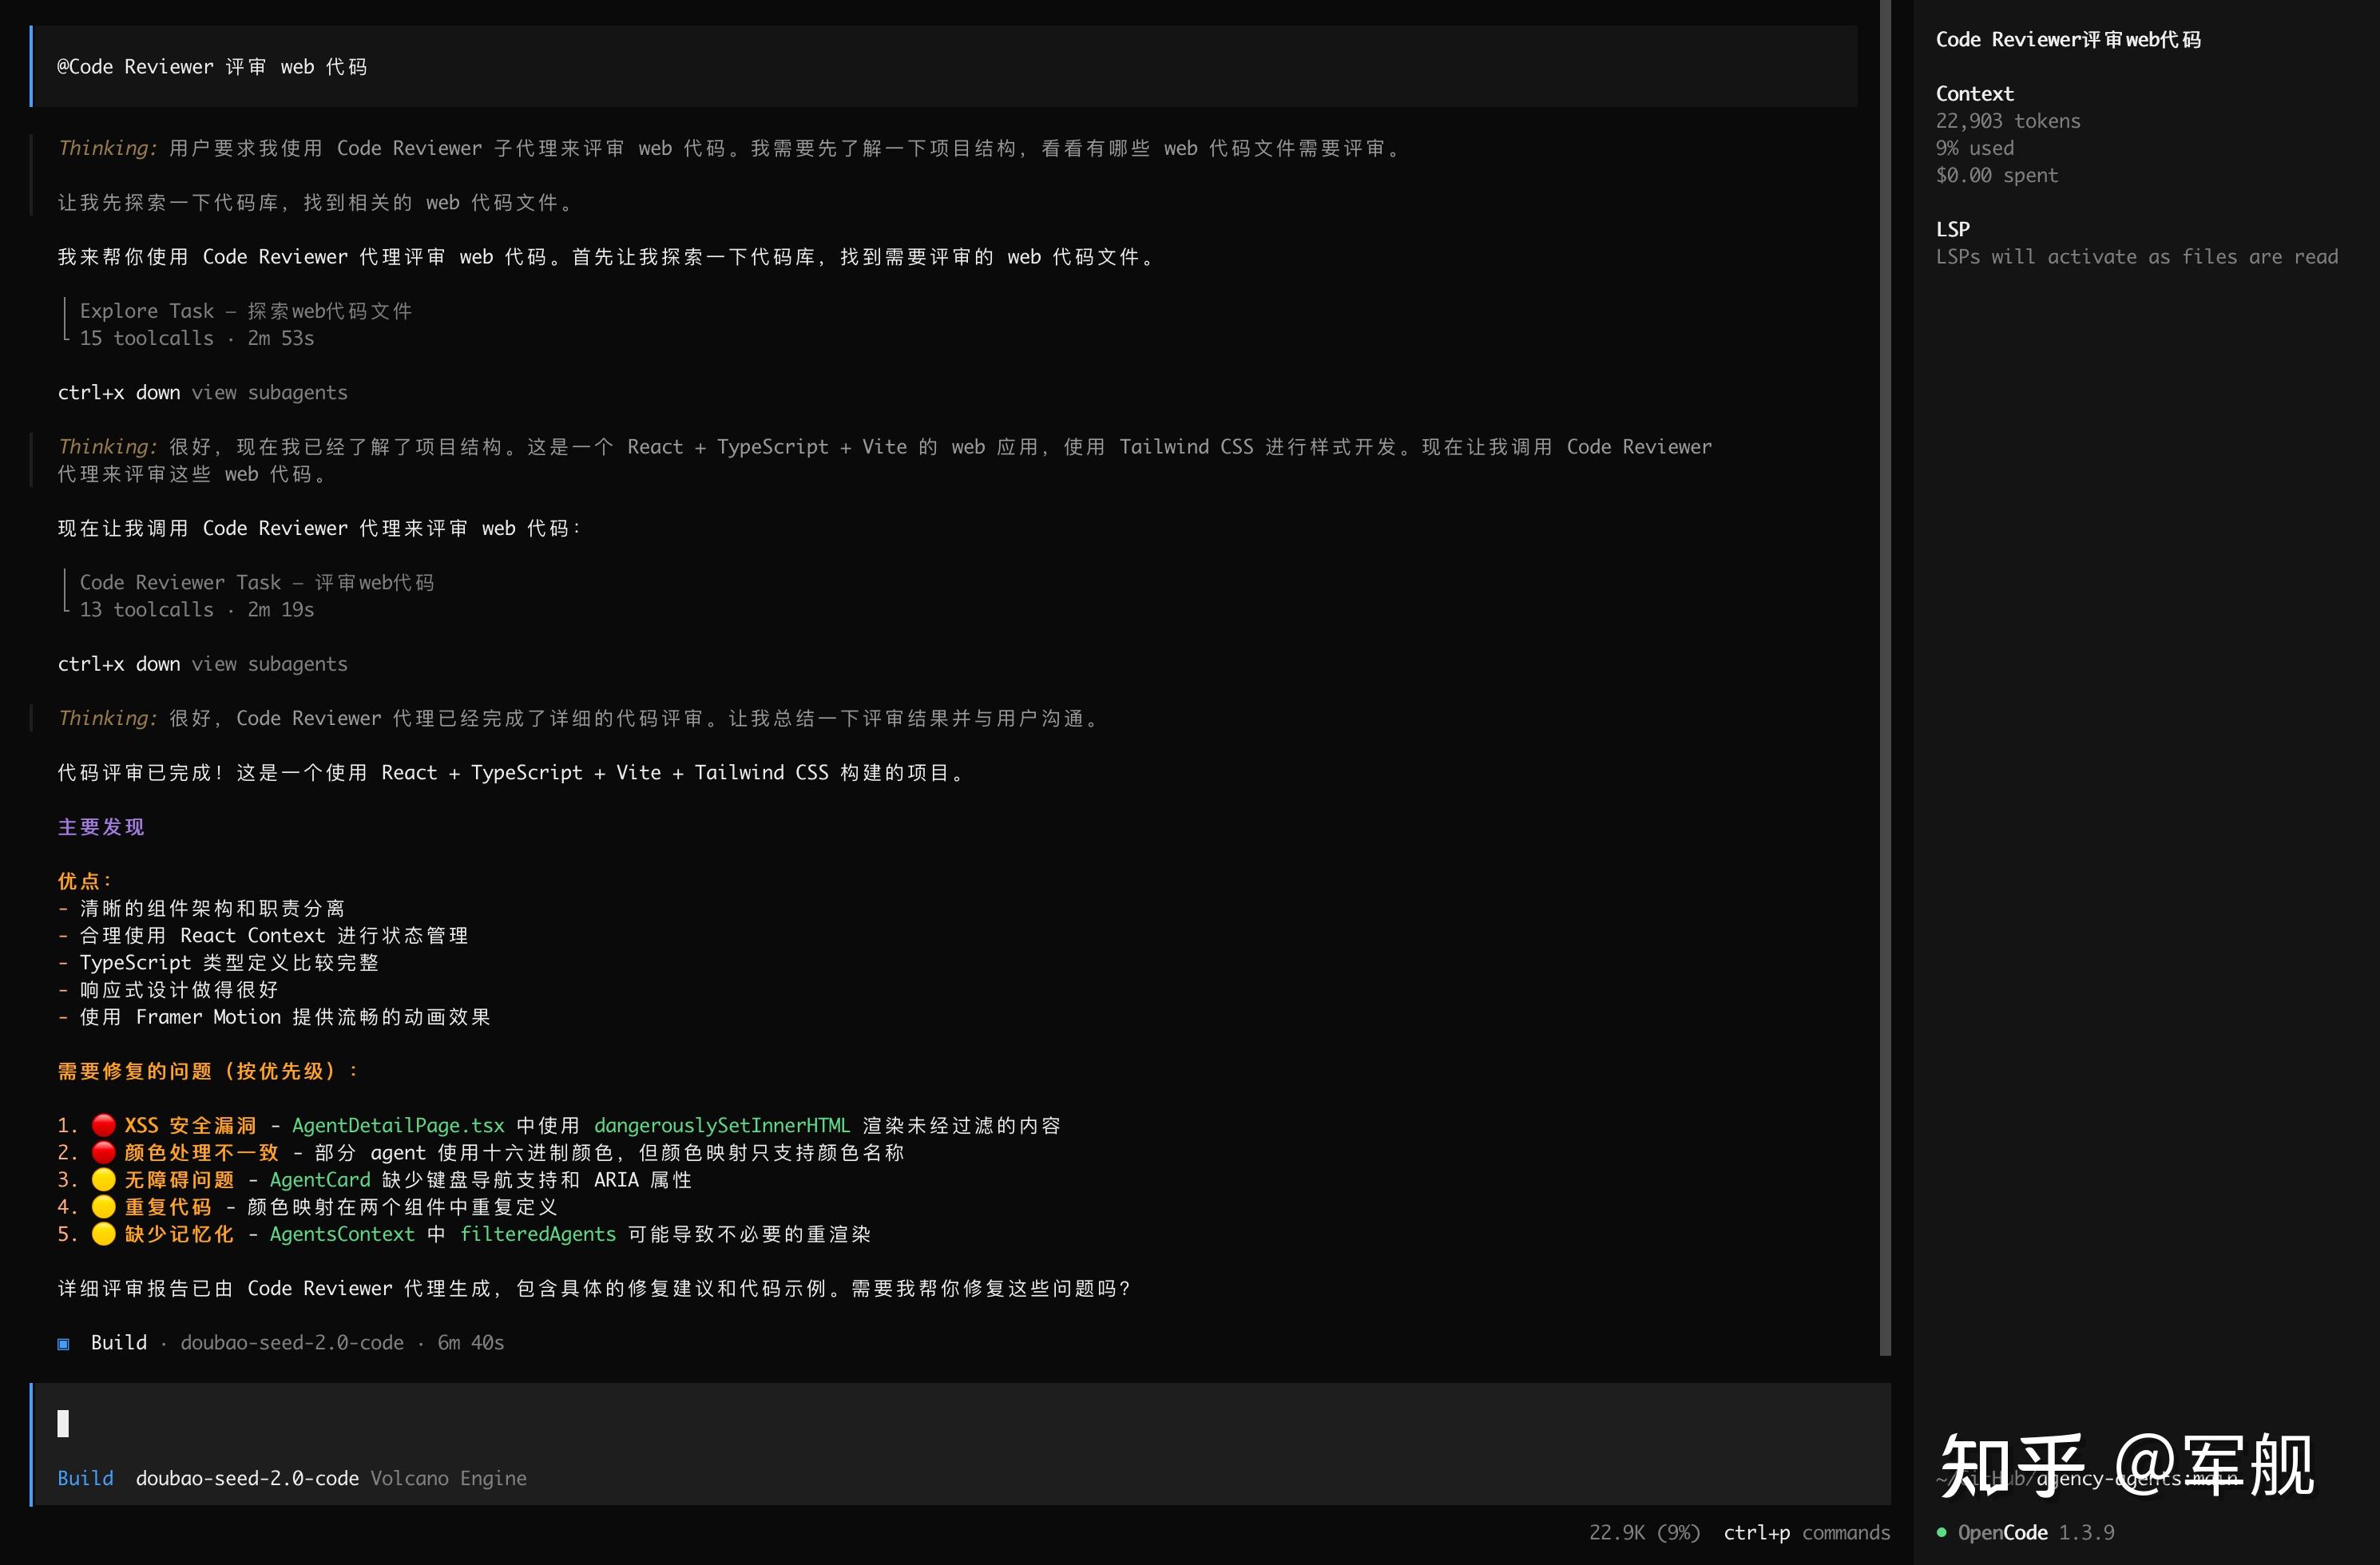2380x1565 pixels.
Task: Click the red dot beside 颜色处理不一致
Action: pyautogui.click(x=104, y=1153)
